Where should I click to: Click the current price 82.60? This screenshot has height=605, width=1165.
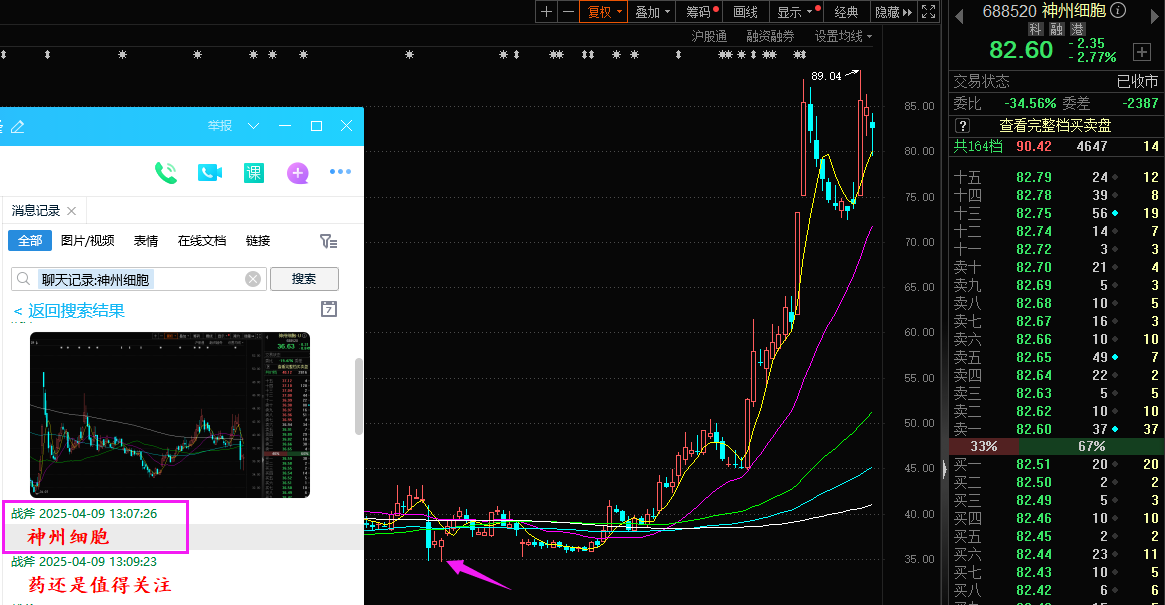coord(1021,50)
